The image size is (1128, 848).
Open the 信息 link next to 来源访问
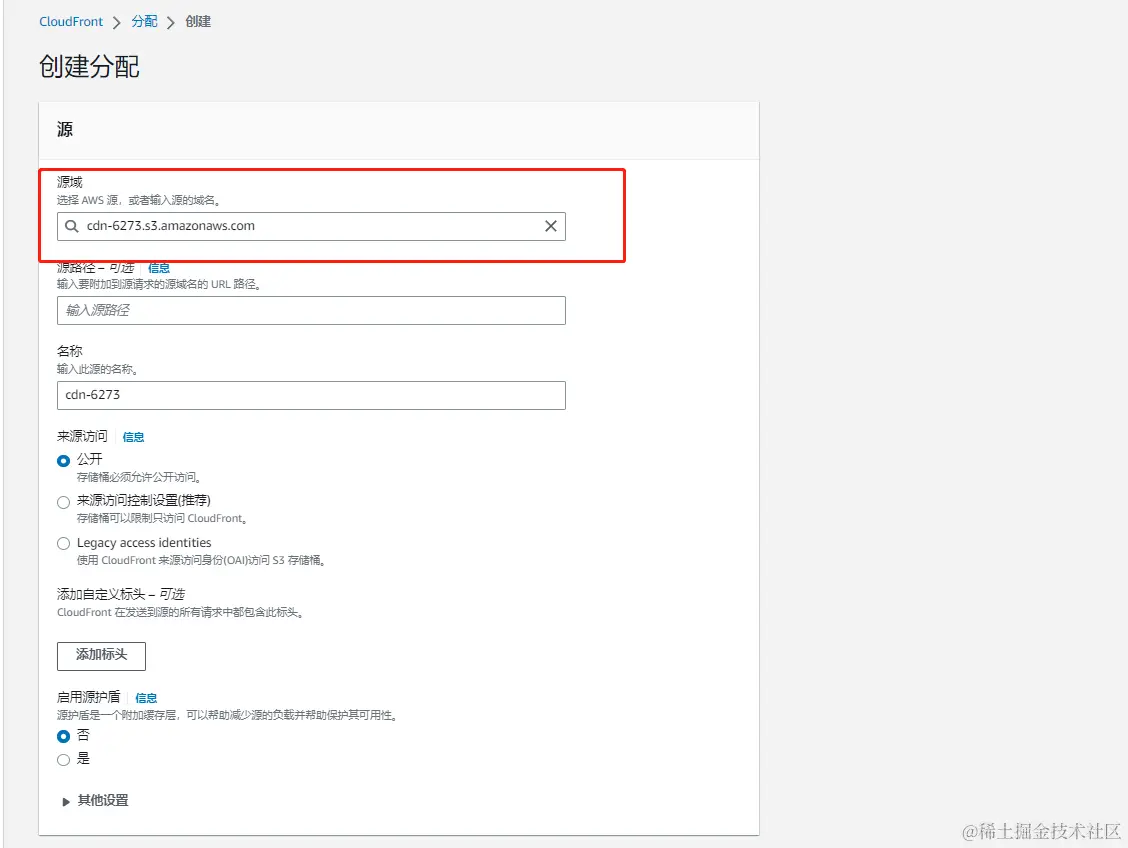[133, 437]
